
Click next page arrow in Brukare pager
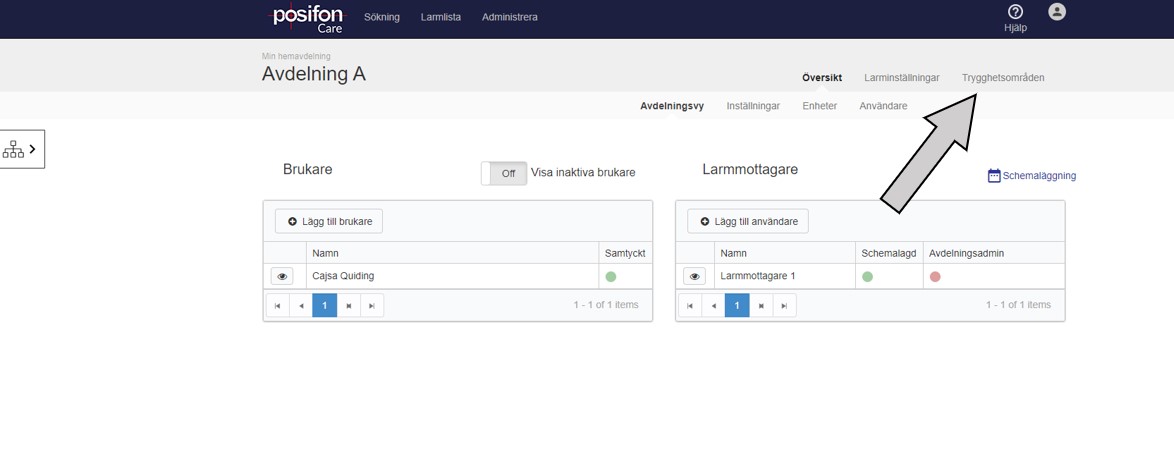349,305
